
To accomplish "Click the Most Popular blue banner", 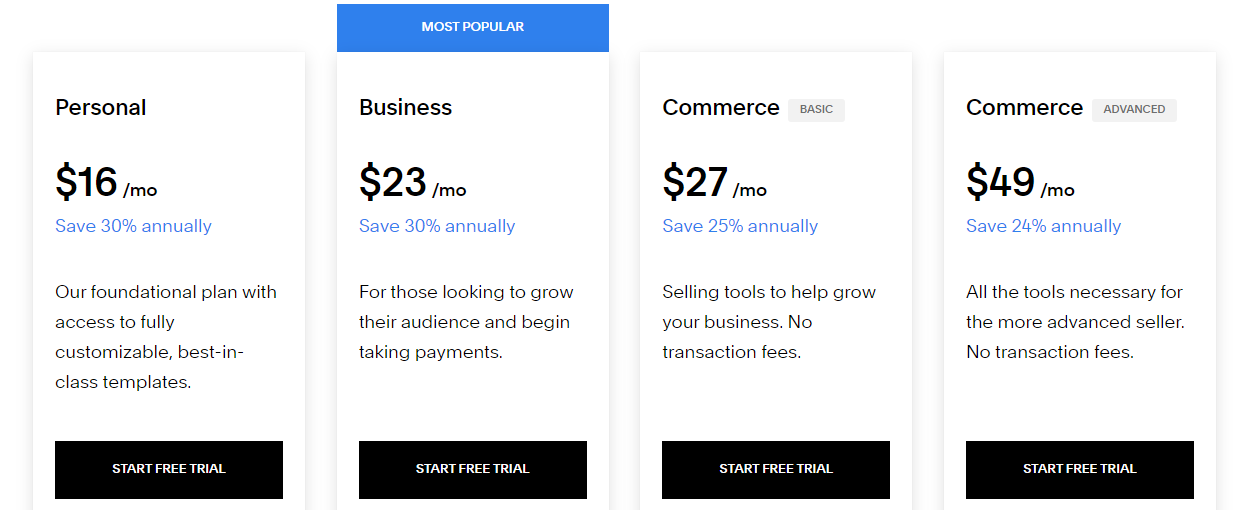I will click(x=472, y=27).
